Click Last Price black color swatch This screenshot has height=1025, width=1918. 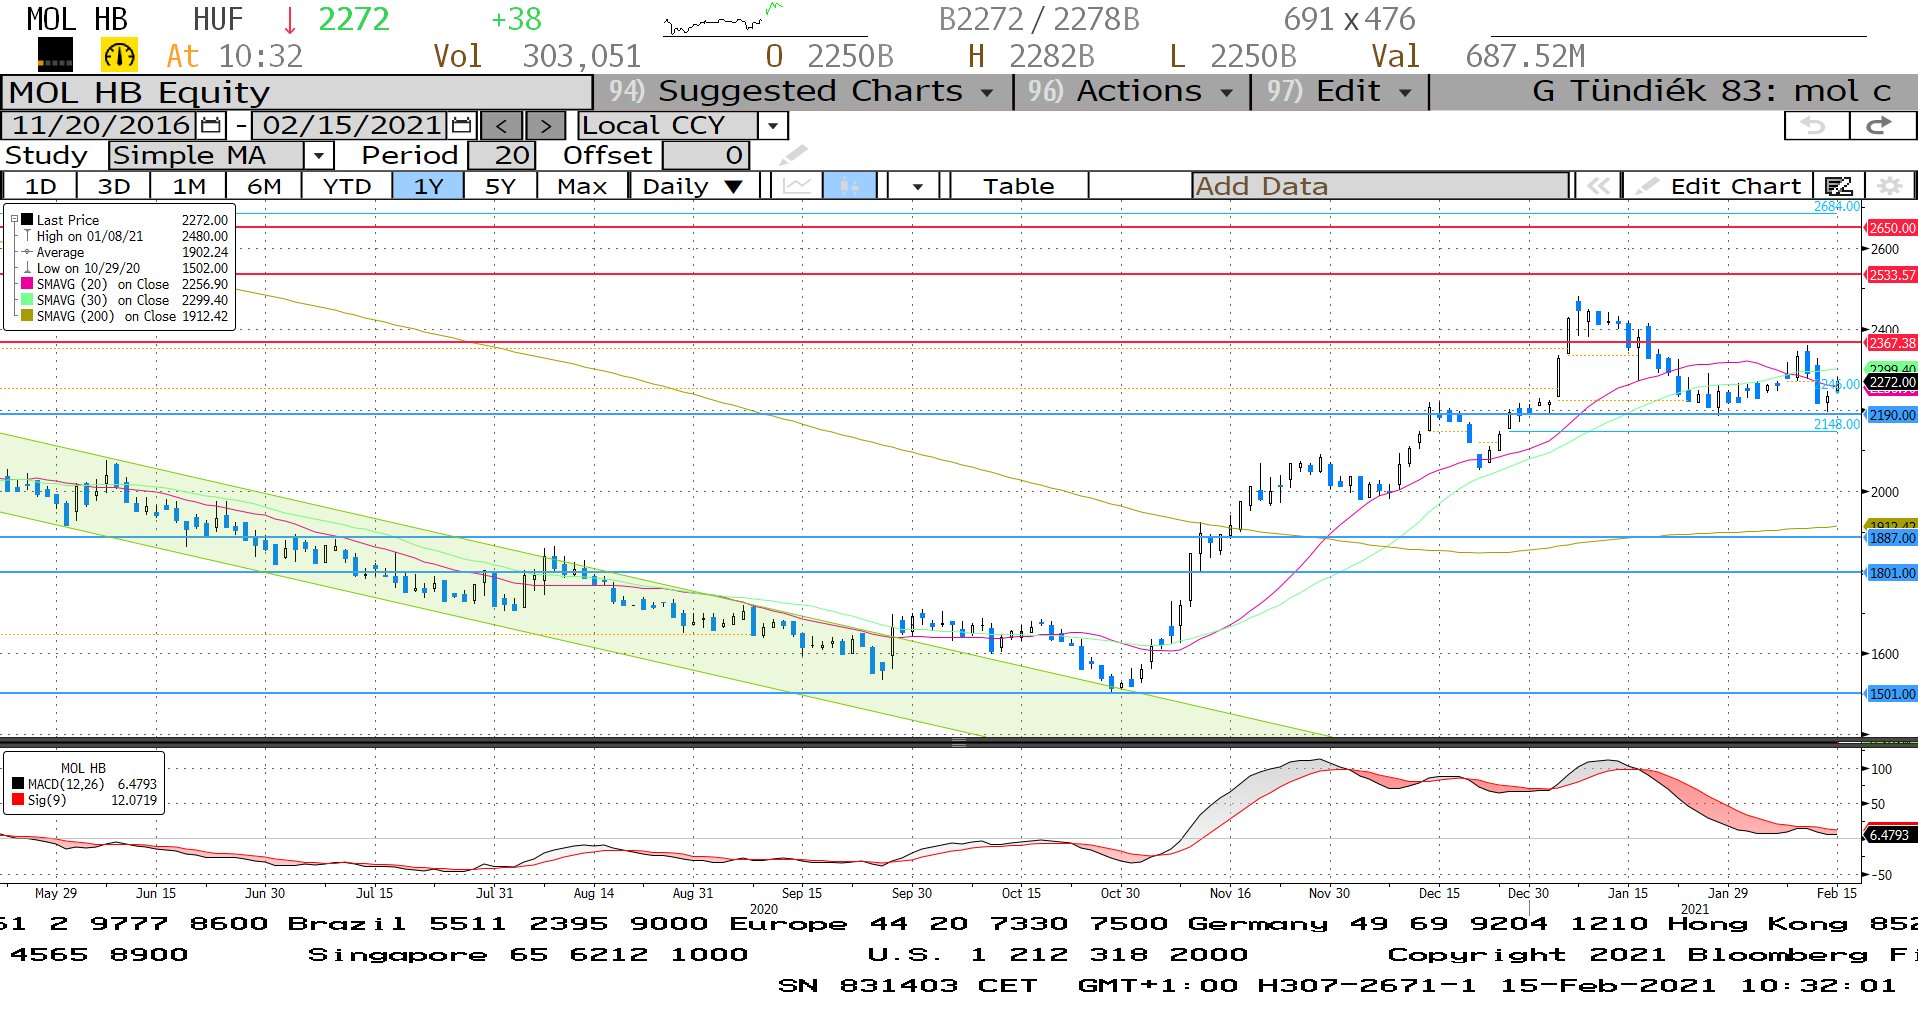(27, 220)
